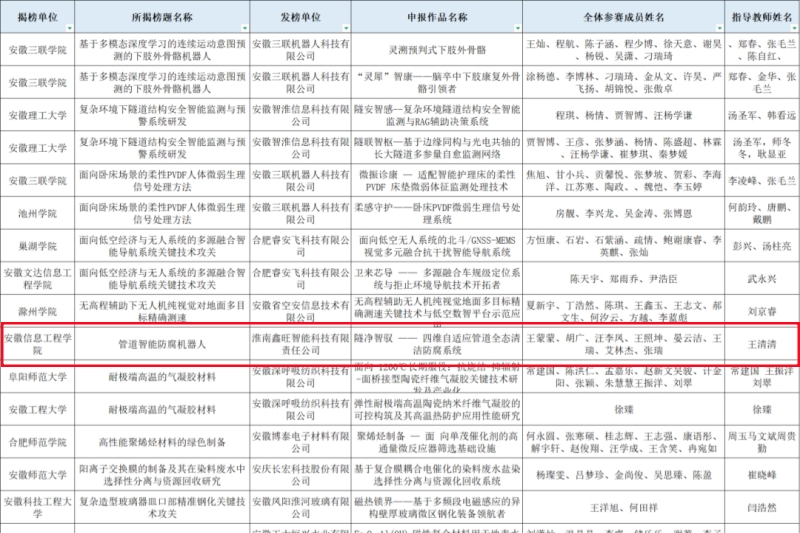Select the project cell starting with 隧联智枢
The height and width of the screenshot is (533, 800).
tap(437, 148)
